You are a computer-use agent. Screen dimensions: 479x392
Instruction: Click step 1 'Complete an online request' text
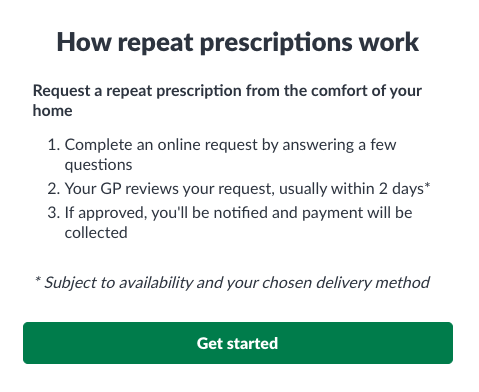click(x=230, y=155)
